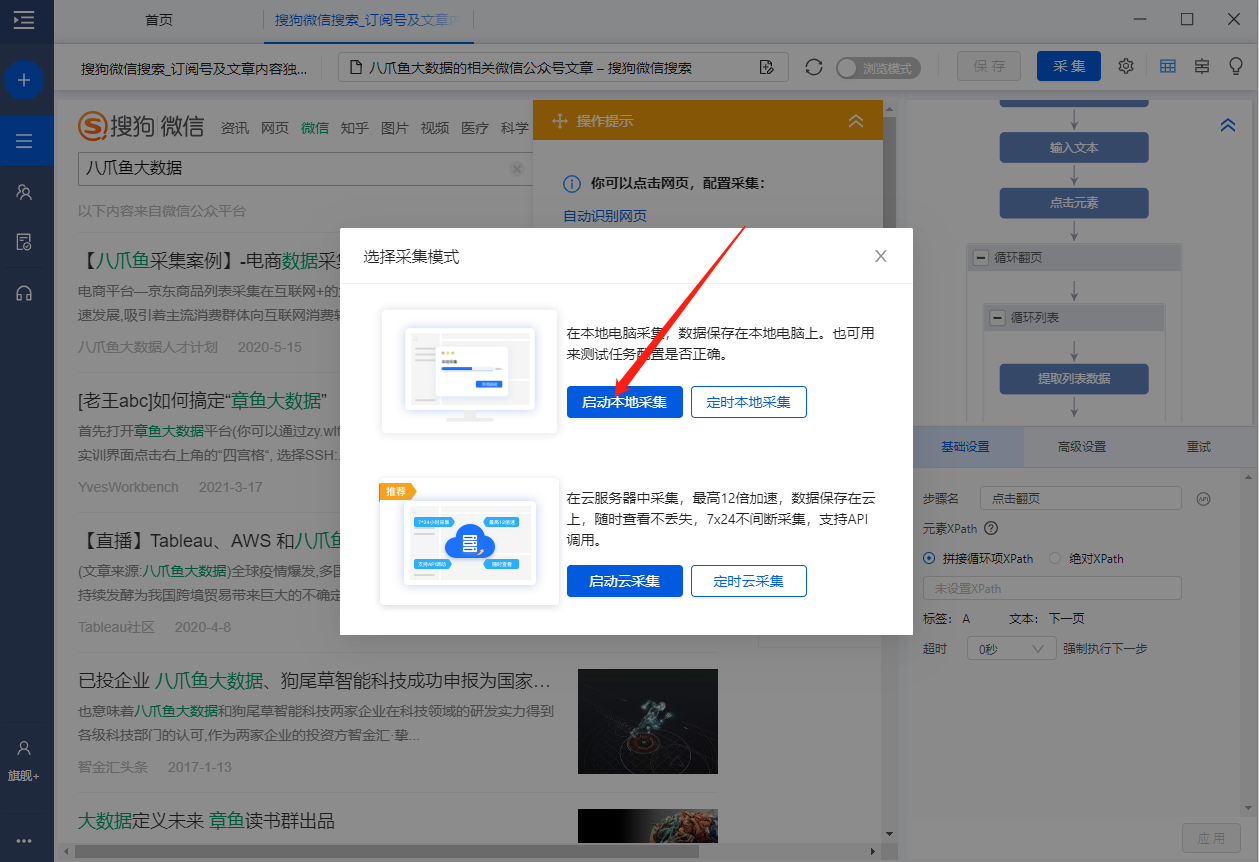Viewport: 1259px width, 862px height.
Task: Click the 步骤名 点击翻页 field
Action: [x=1080, y=498]
